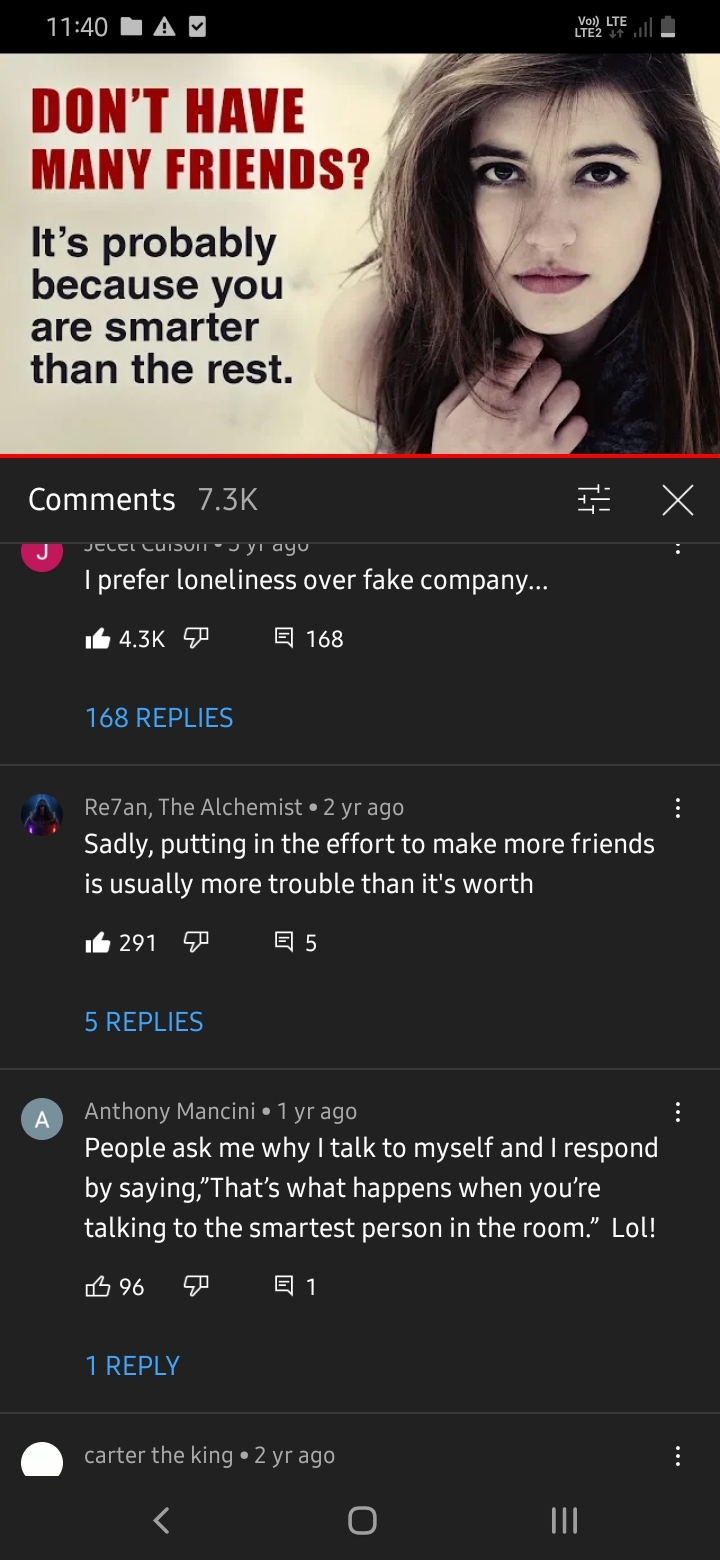720x1560 pixels.
Task: Dislike the loneliness over fake company comment
Action: 195,639
